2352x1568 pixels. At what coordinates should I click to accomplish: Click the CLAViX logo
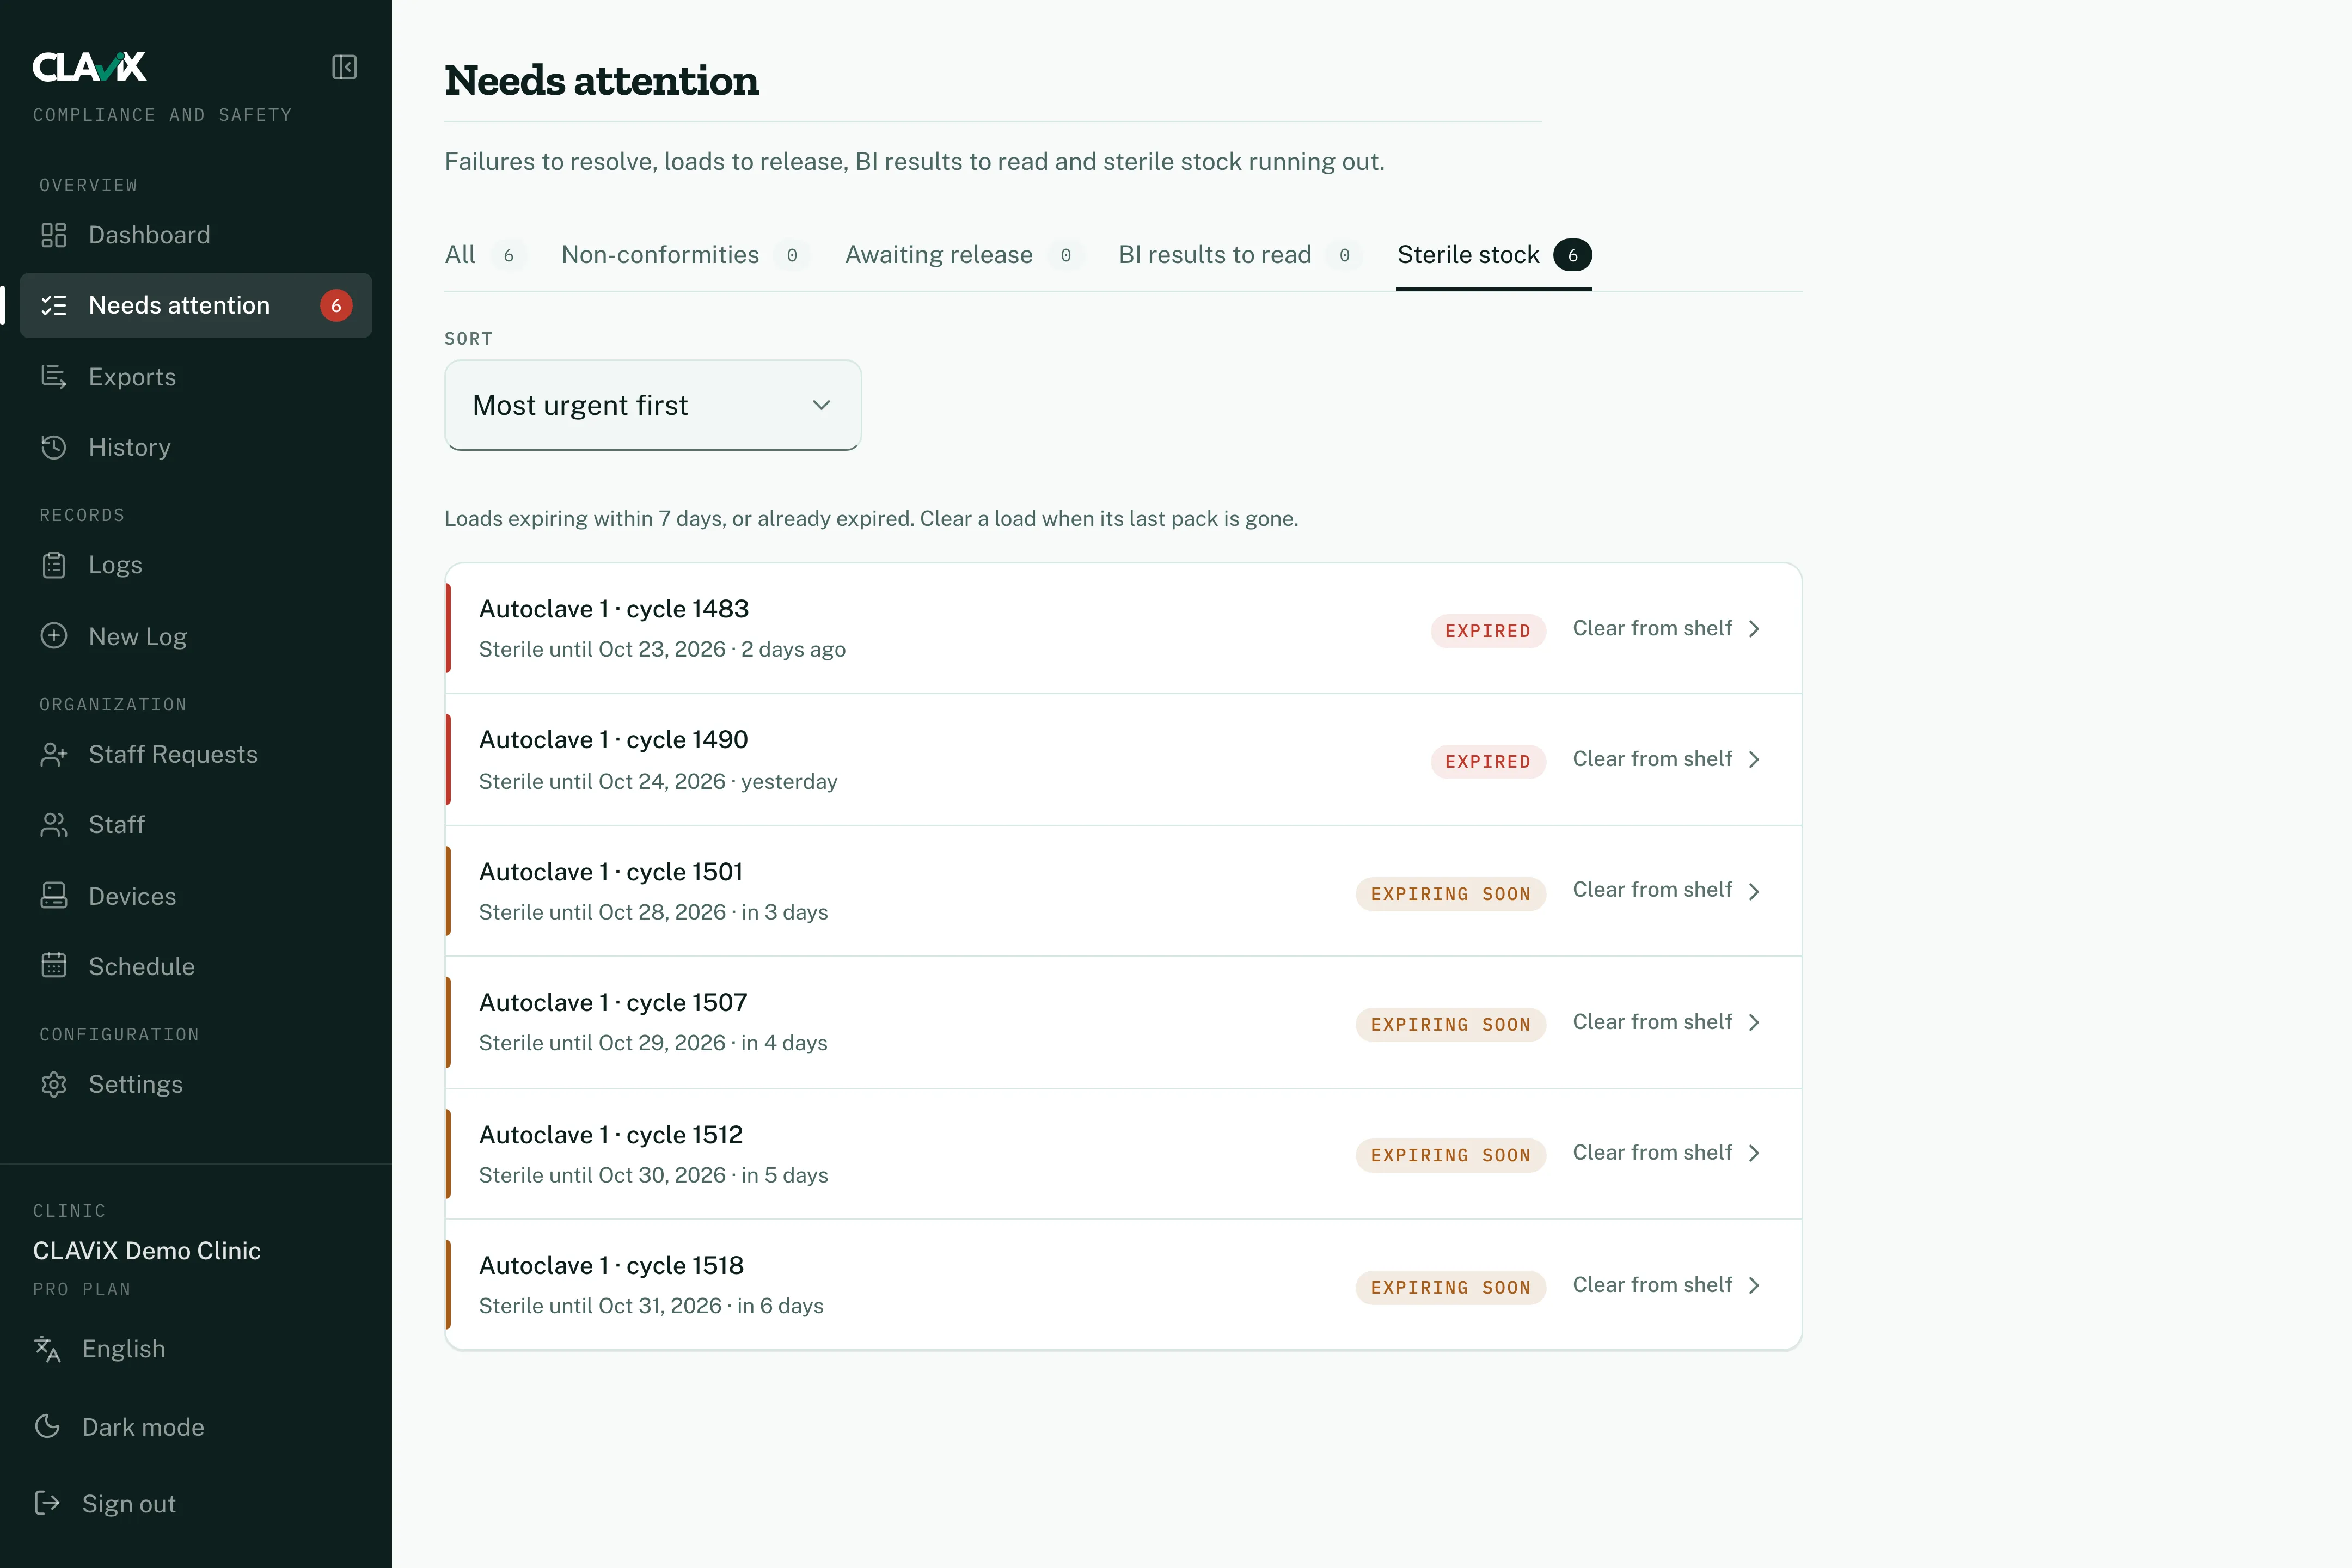point(90,67)
